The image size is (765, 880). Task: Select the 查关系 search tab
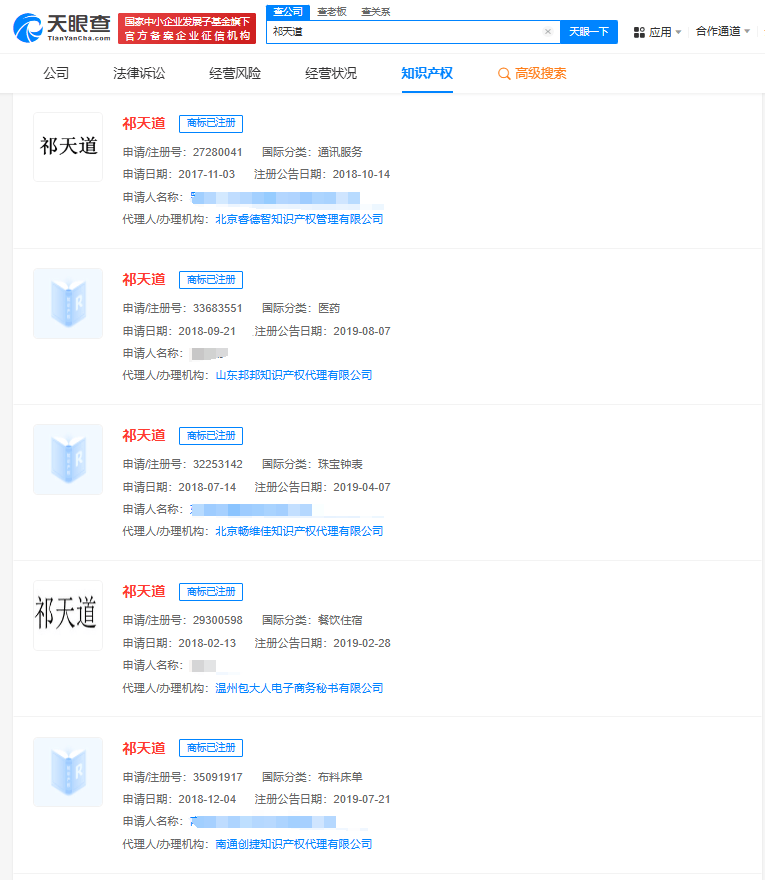click(x=375, y=12)
